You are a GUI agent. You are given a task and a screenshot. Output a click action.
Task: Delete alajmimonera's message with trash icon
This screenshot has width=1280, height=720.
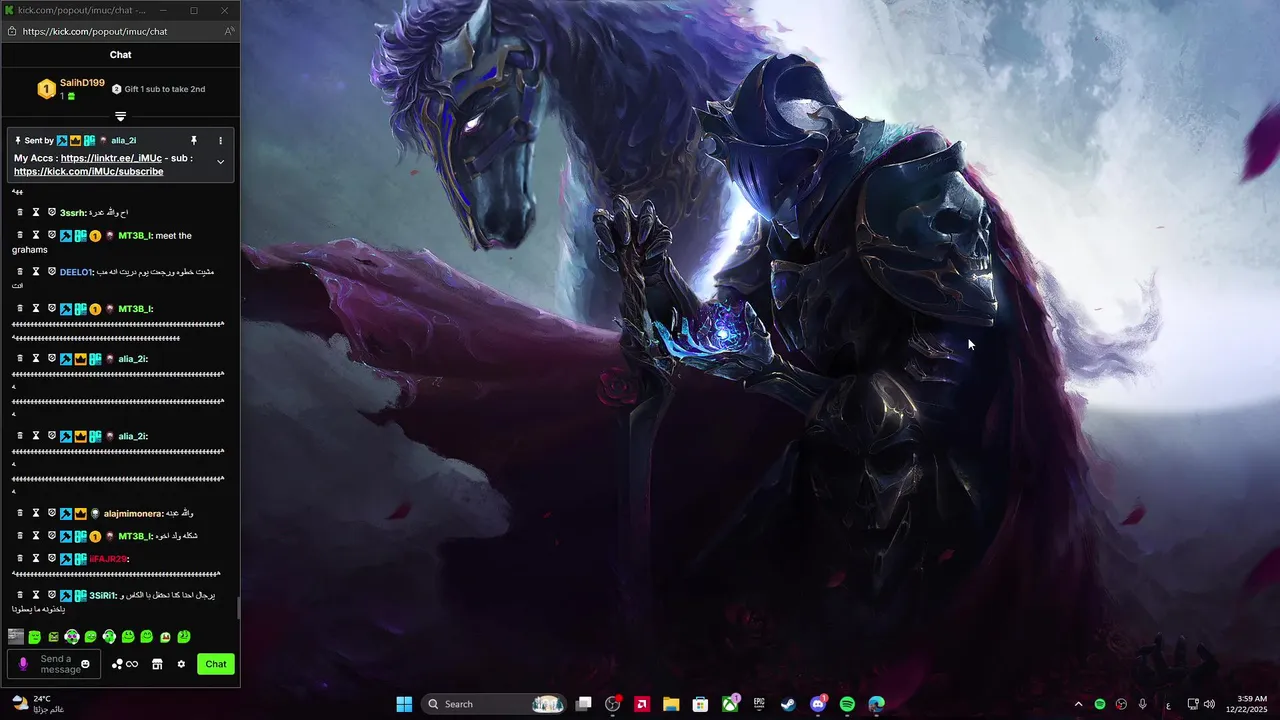click(19, 513)
